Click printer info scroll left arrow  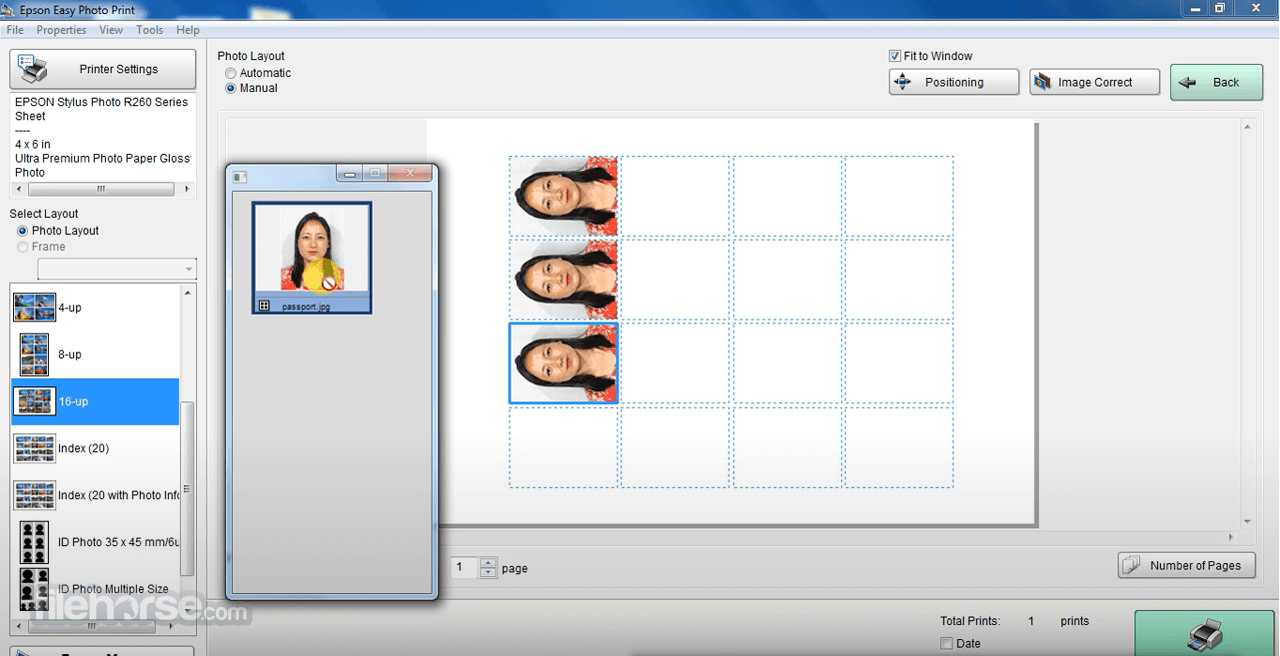click(19, 188)
